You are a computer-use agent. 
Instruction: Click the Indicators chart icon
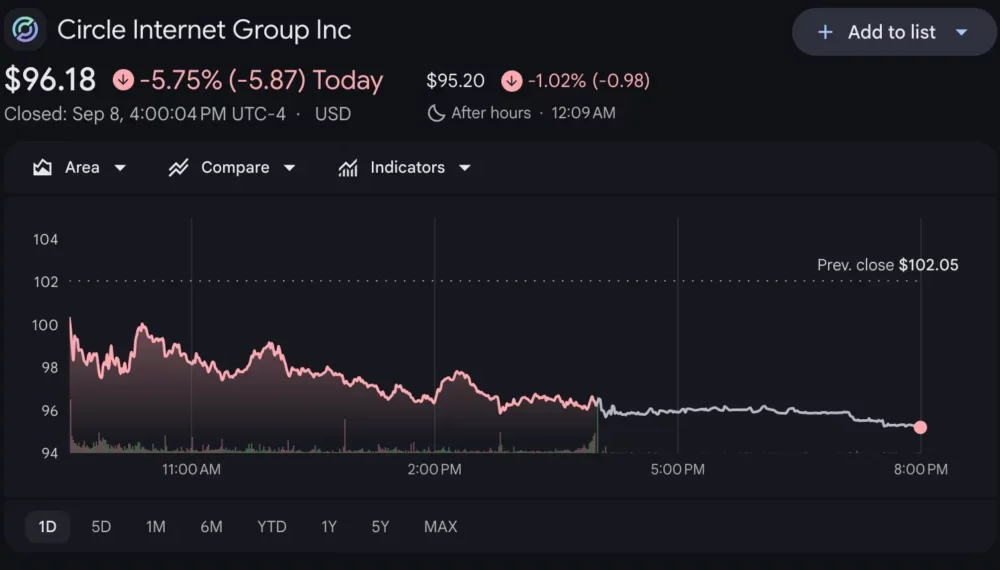(348, 168)
